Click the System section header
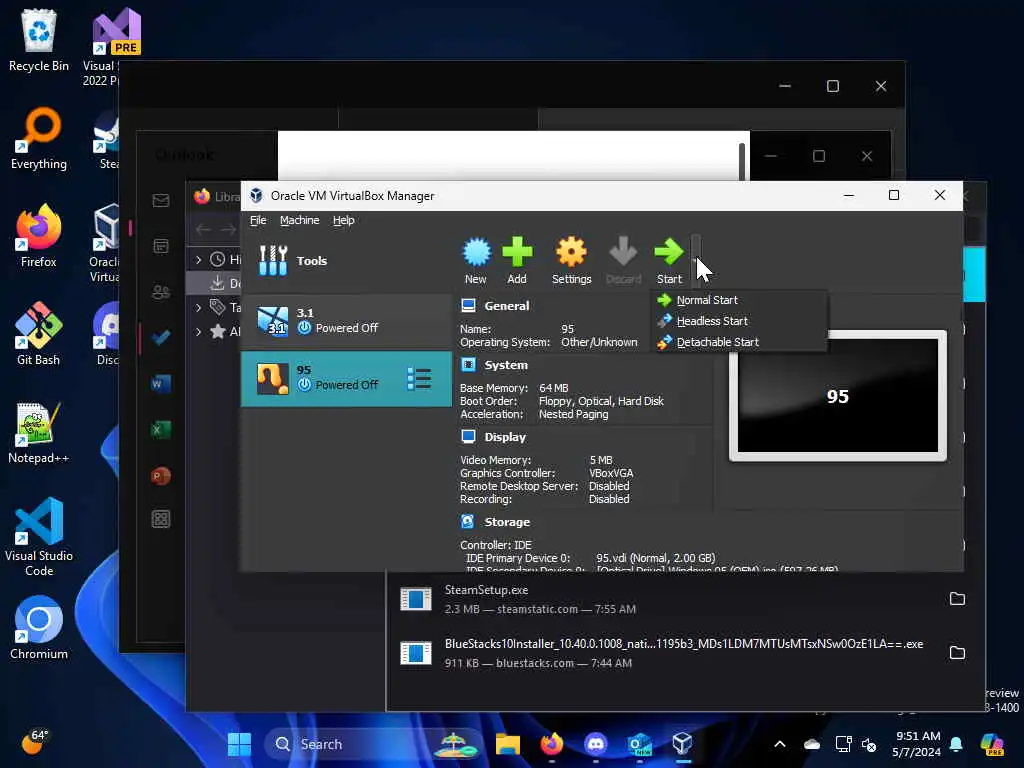 (506, 365)
